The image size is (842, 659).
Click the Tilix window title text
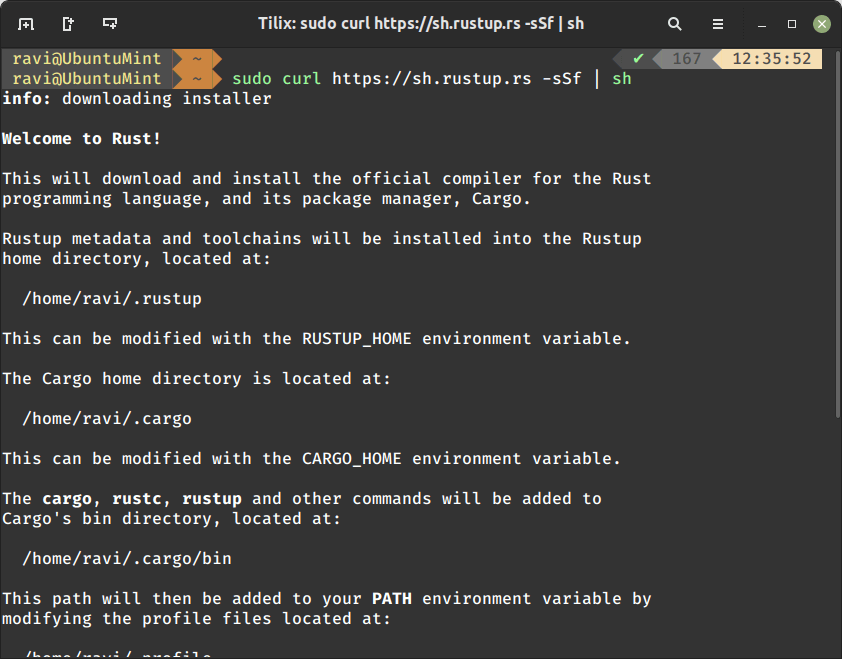(421, 24)
